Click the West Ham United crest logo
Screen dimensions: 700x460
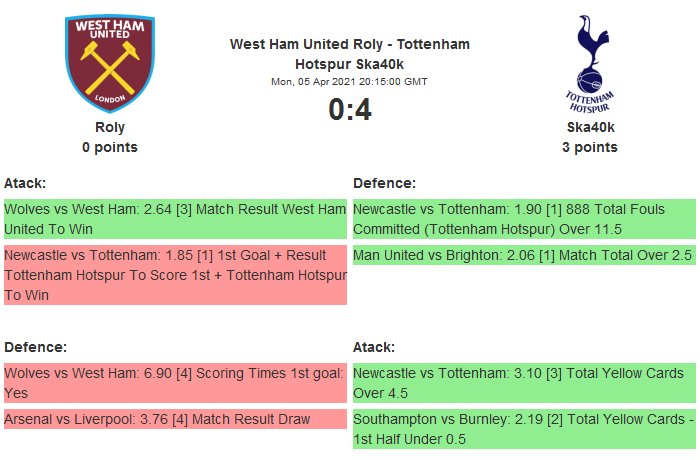(110, 62)
